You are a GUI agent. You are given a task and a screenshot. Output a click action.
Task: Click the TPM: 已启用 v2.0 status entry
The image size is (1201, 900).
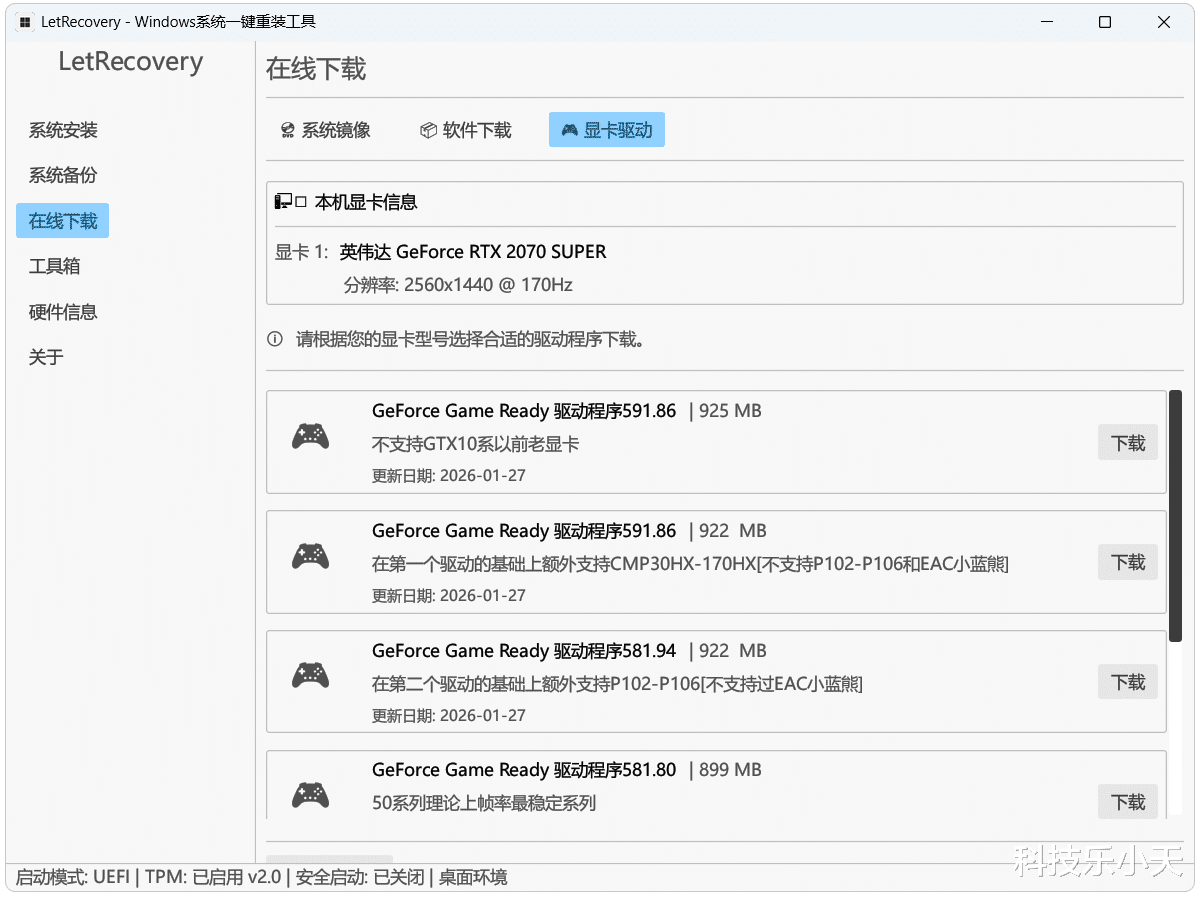(211, 878)
